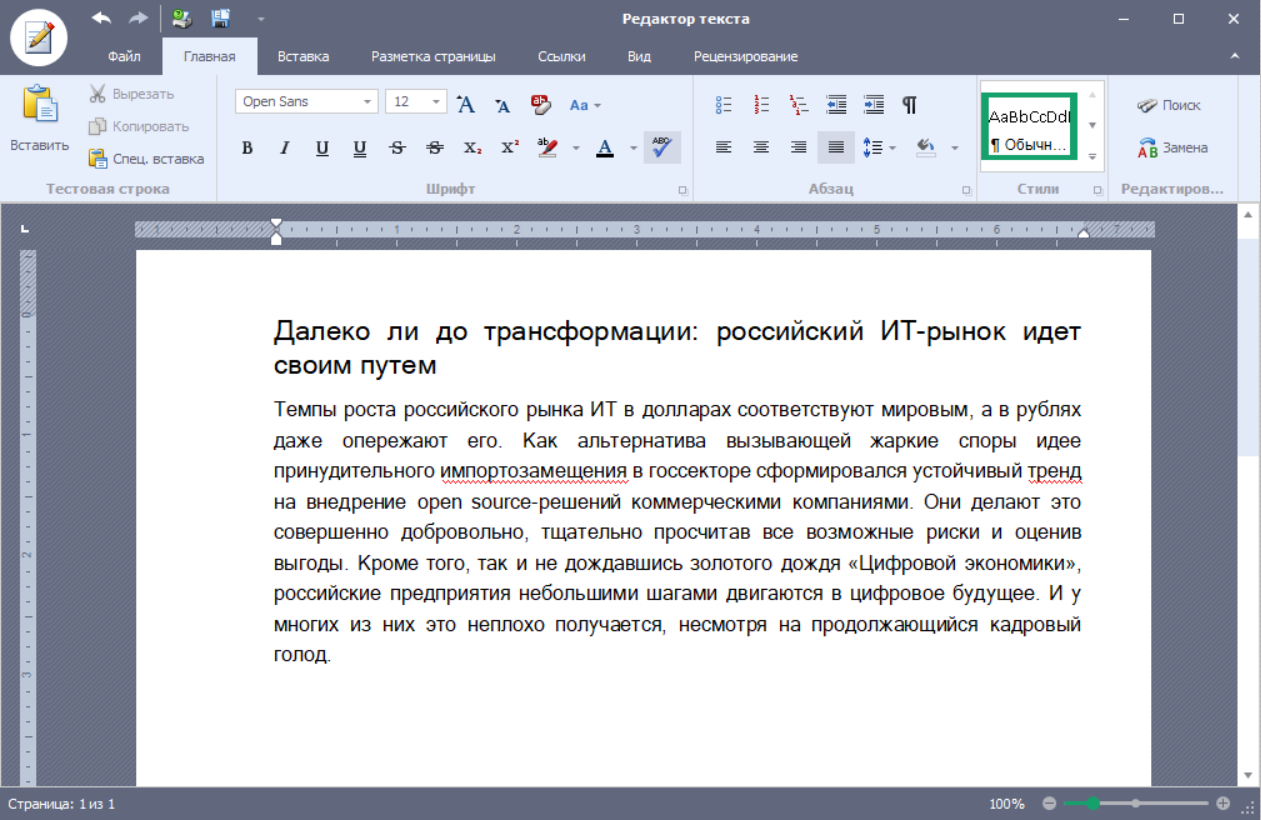This screenshot has height=820, width=1261.
Task: Click the grow font size icon
Action: pos(465,104)
